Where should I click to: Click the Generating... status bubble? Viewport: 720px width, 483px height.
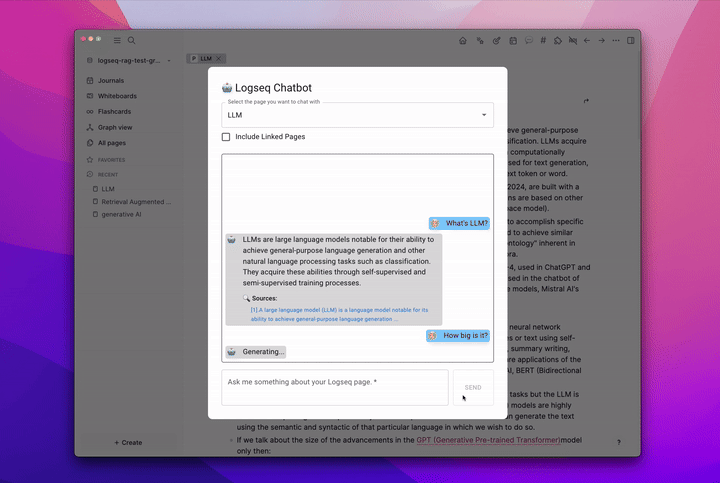click(x=256, y=352)
